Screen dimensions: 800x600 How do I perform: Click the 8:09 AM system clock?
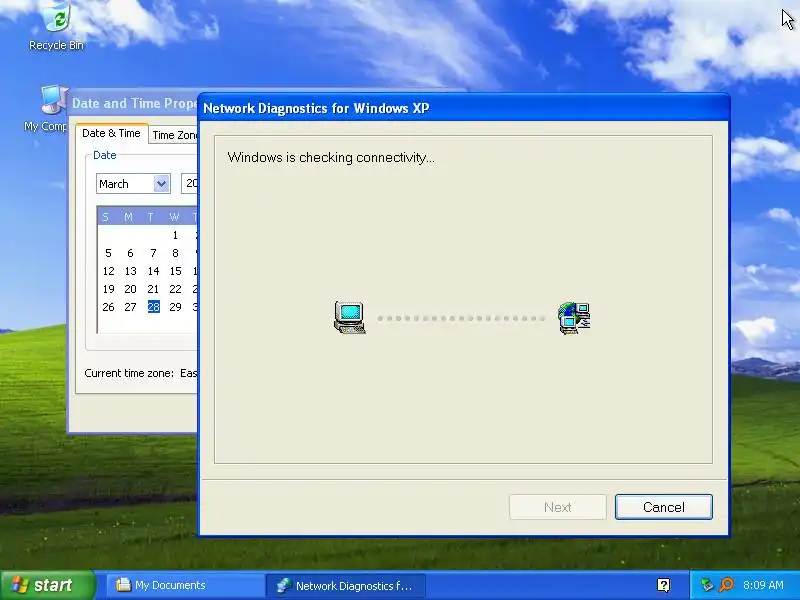763,585
